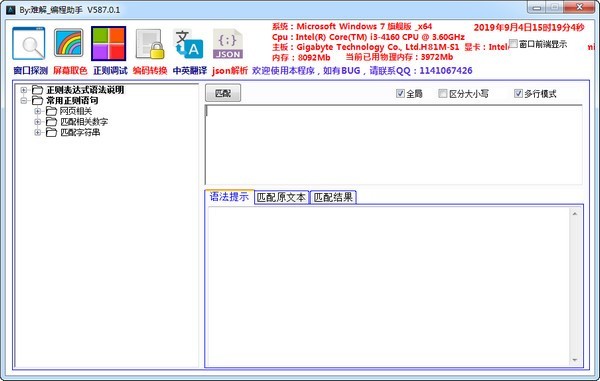
Task: Click inside the syntax hint text area
Action: pyautogui.click(x=388, y=286)
